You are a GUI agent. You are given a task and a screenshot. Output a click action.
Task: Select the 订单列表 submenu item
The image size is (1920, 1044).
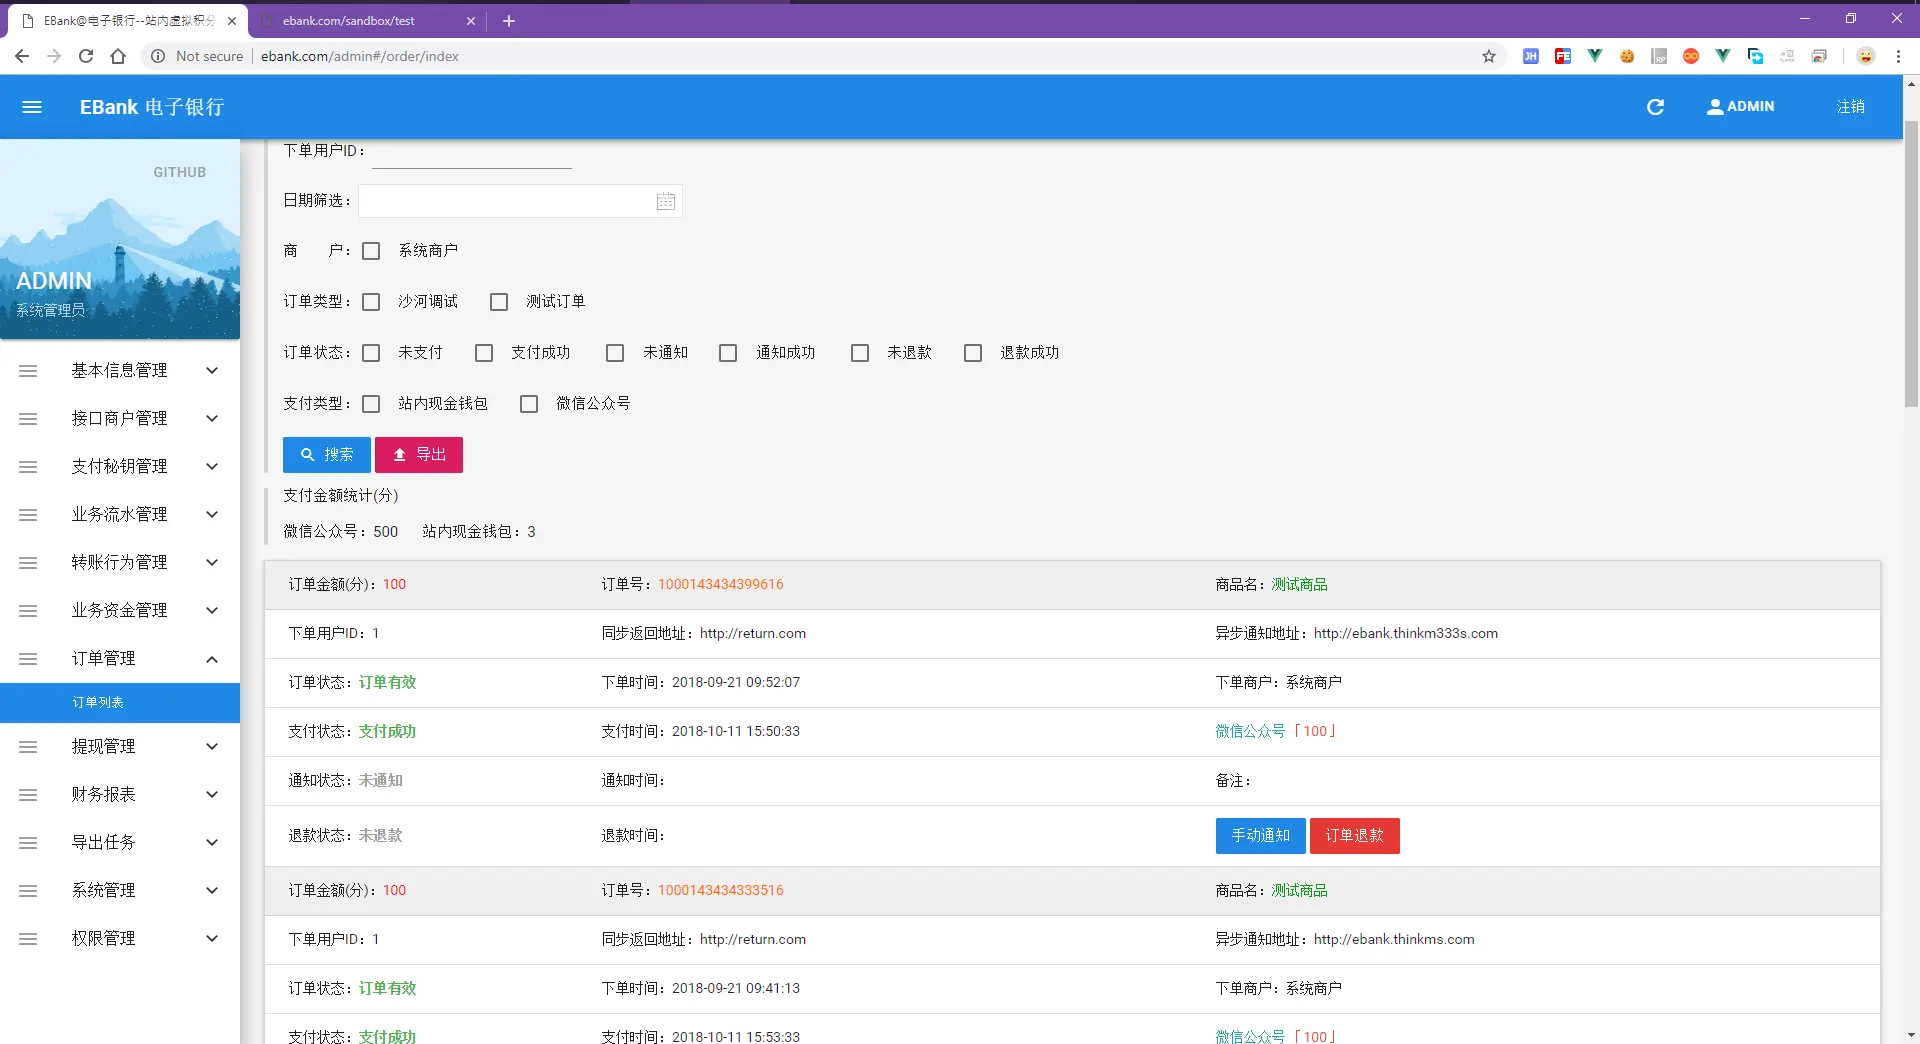[120, 703]
